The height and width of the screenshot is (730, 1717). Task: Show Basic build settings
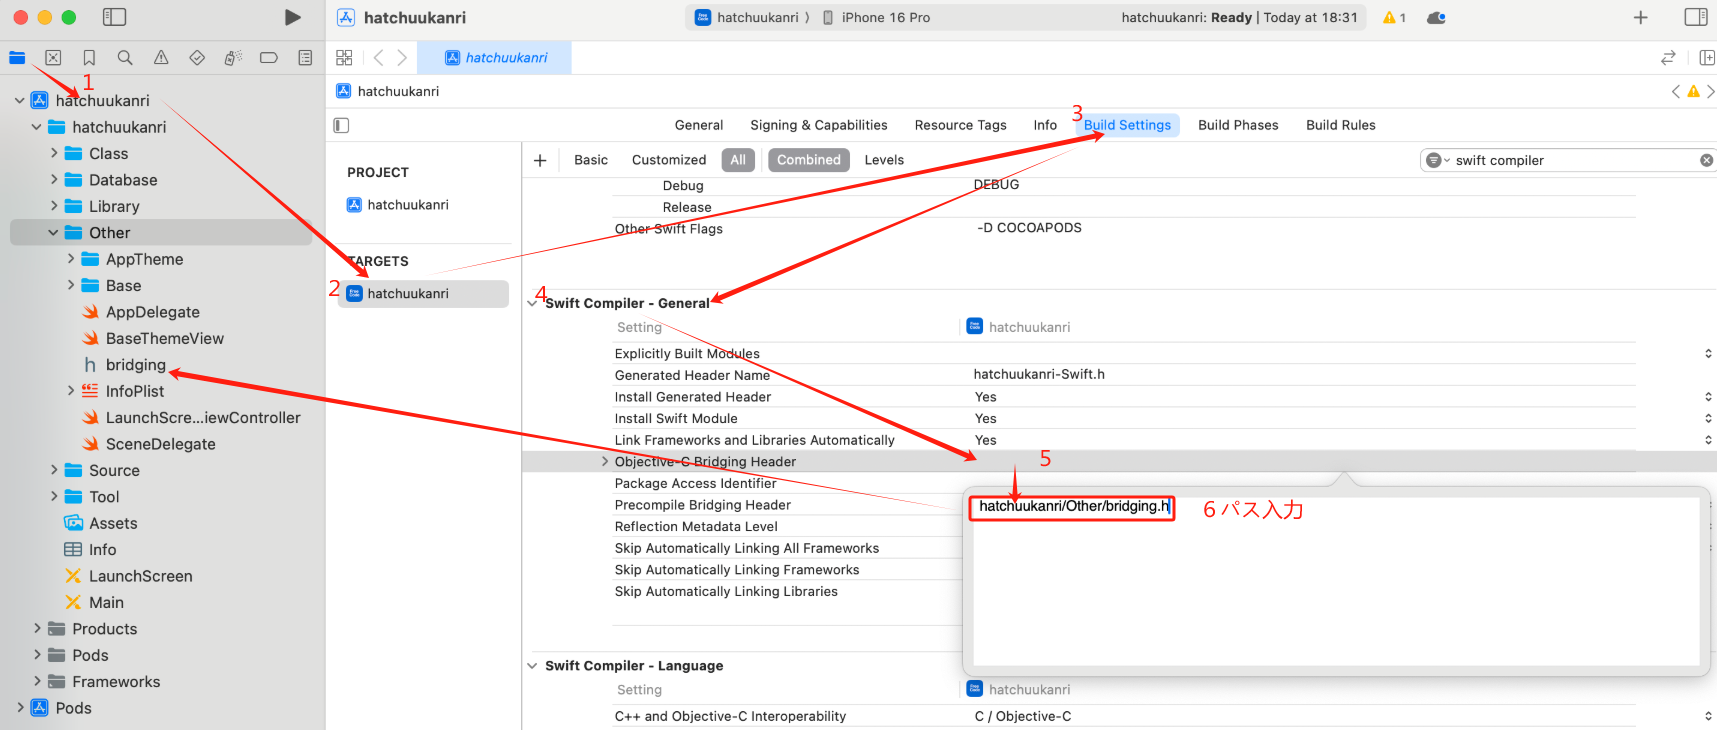(591, 160)
